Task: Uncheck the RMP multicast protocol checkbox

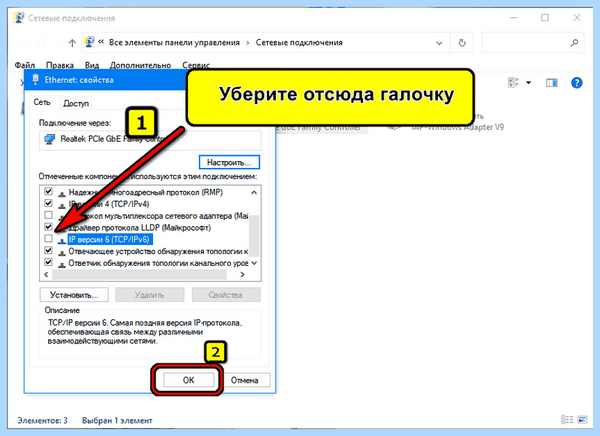Action: pyautogui.click(x=48, y=191)
